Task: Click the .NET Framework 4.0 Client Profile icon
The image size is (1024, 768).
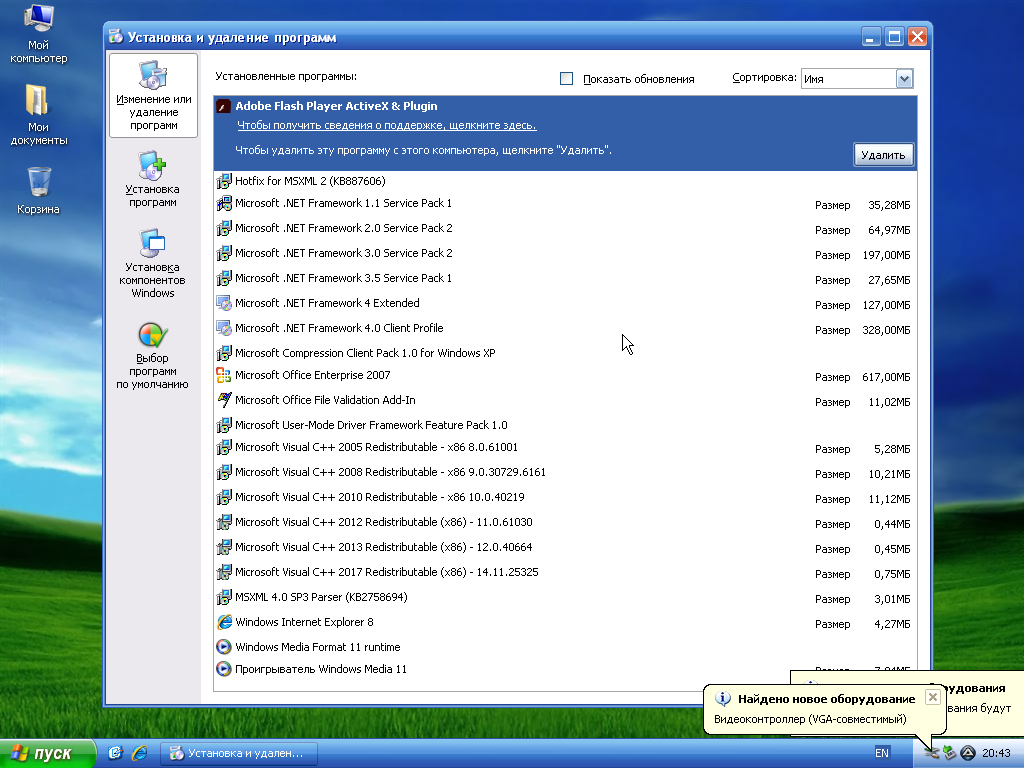Action: click(223, 328)
